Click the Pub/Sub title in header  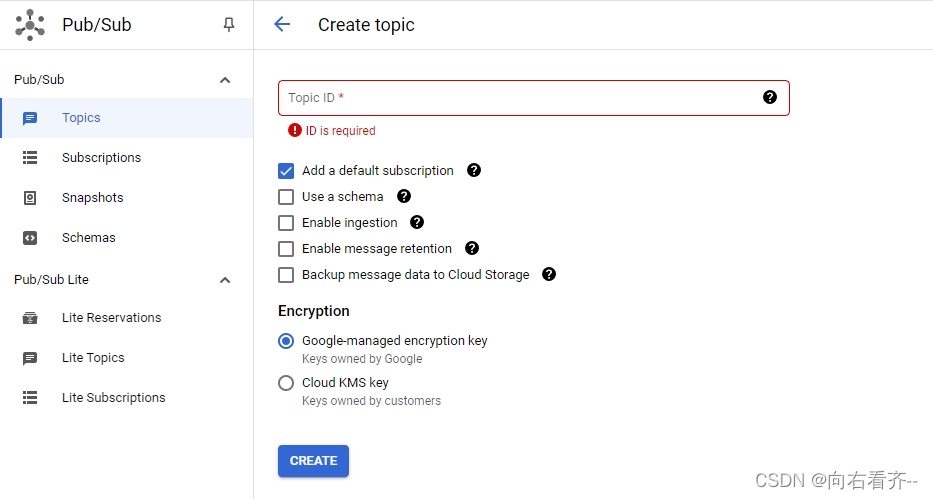[x=96, y=25]
